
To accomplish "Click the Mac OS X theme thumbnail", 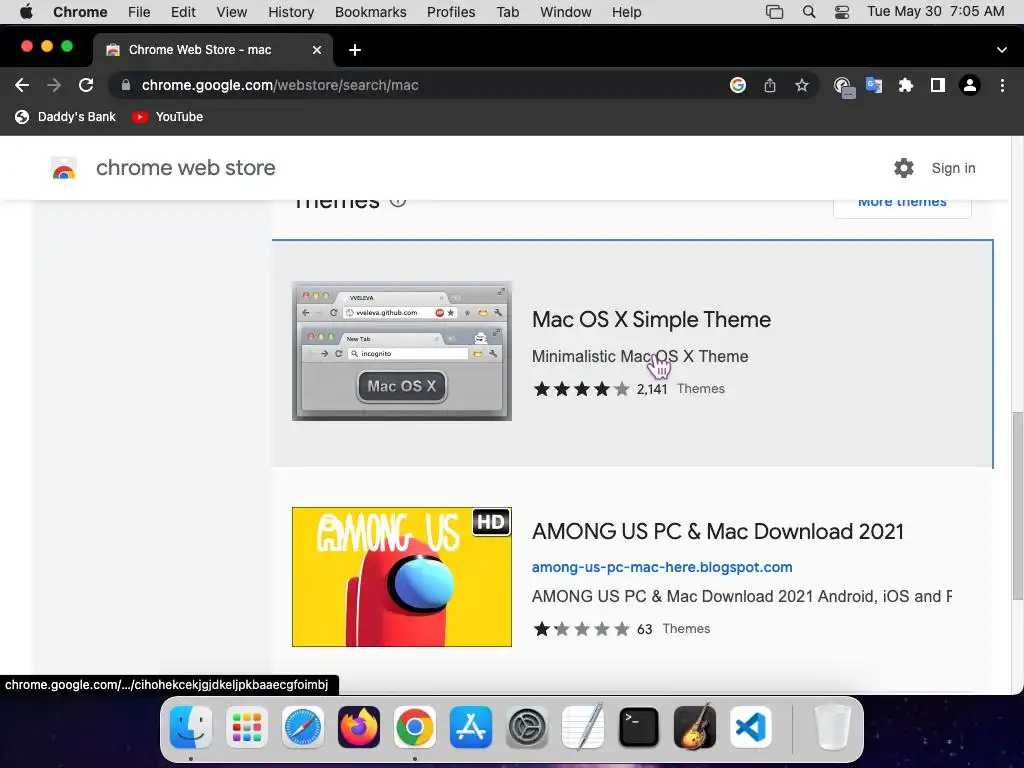I will coord(402,351).
